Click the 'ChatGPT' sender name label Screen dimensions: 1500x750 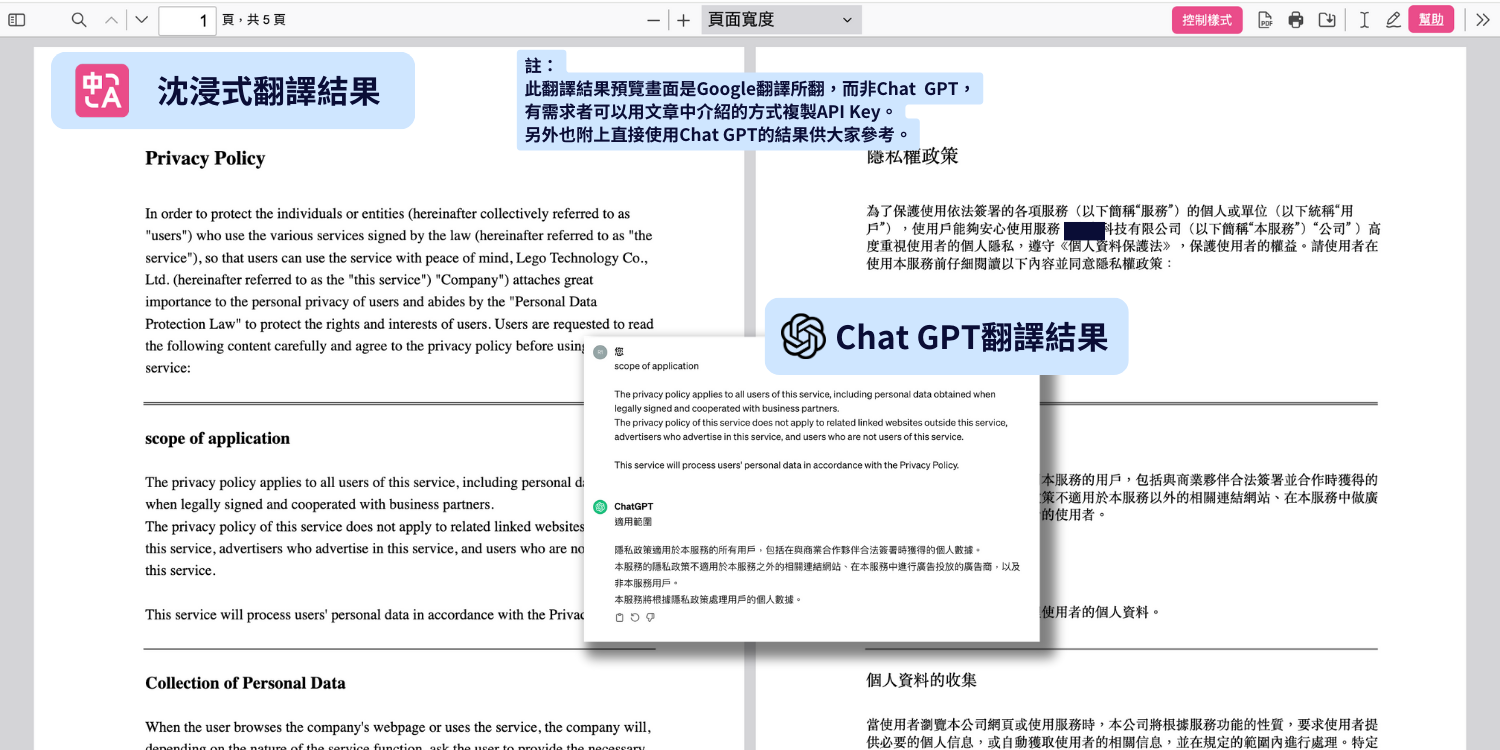click(x=633, y=507)
